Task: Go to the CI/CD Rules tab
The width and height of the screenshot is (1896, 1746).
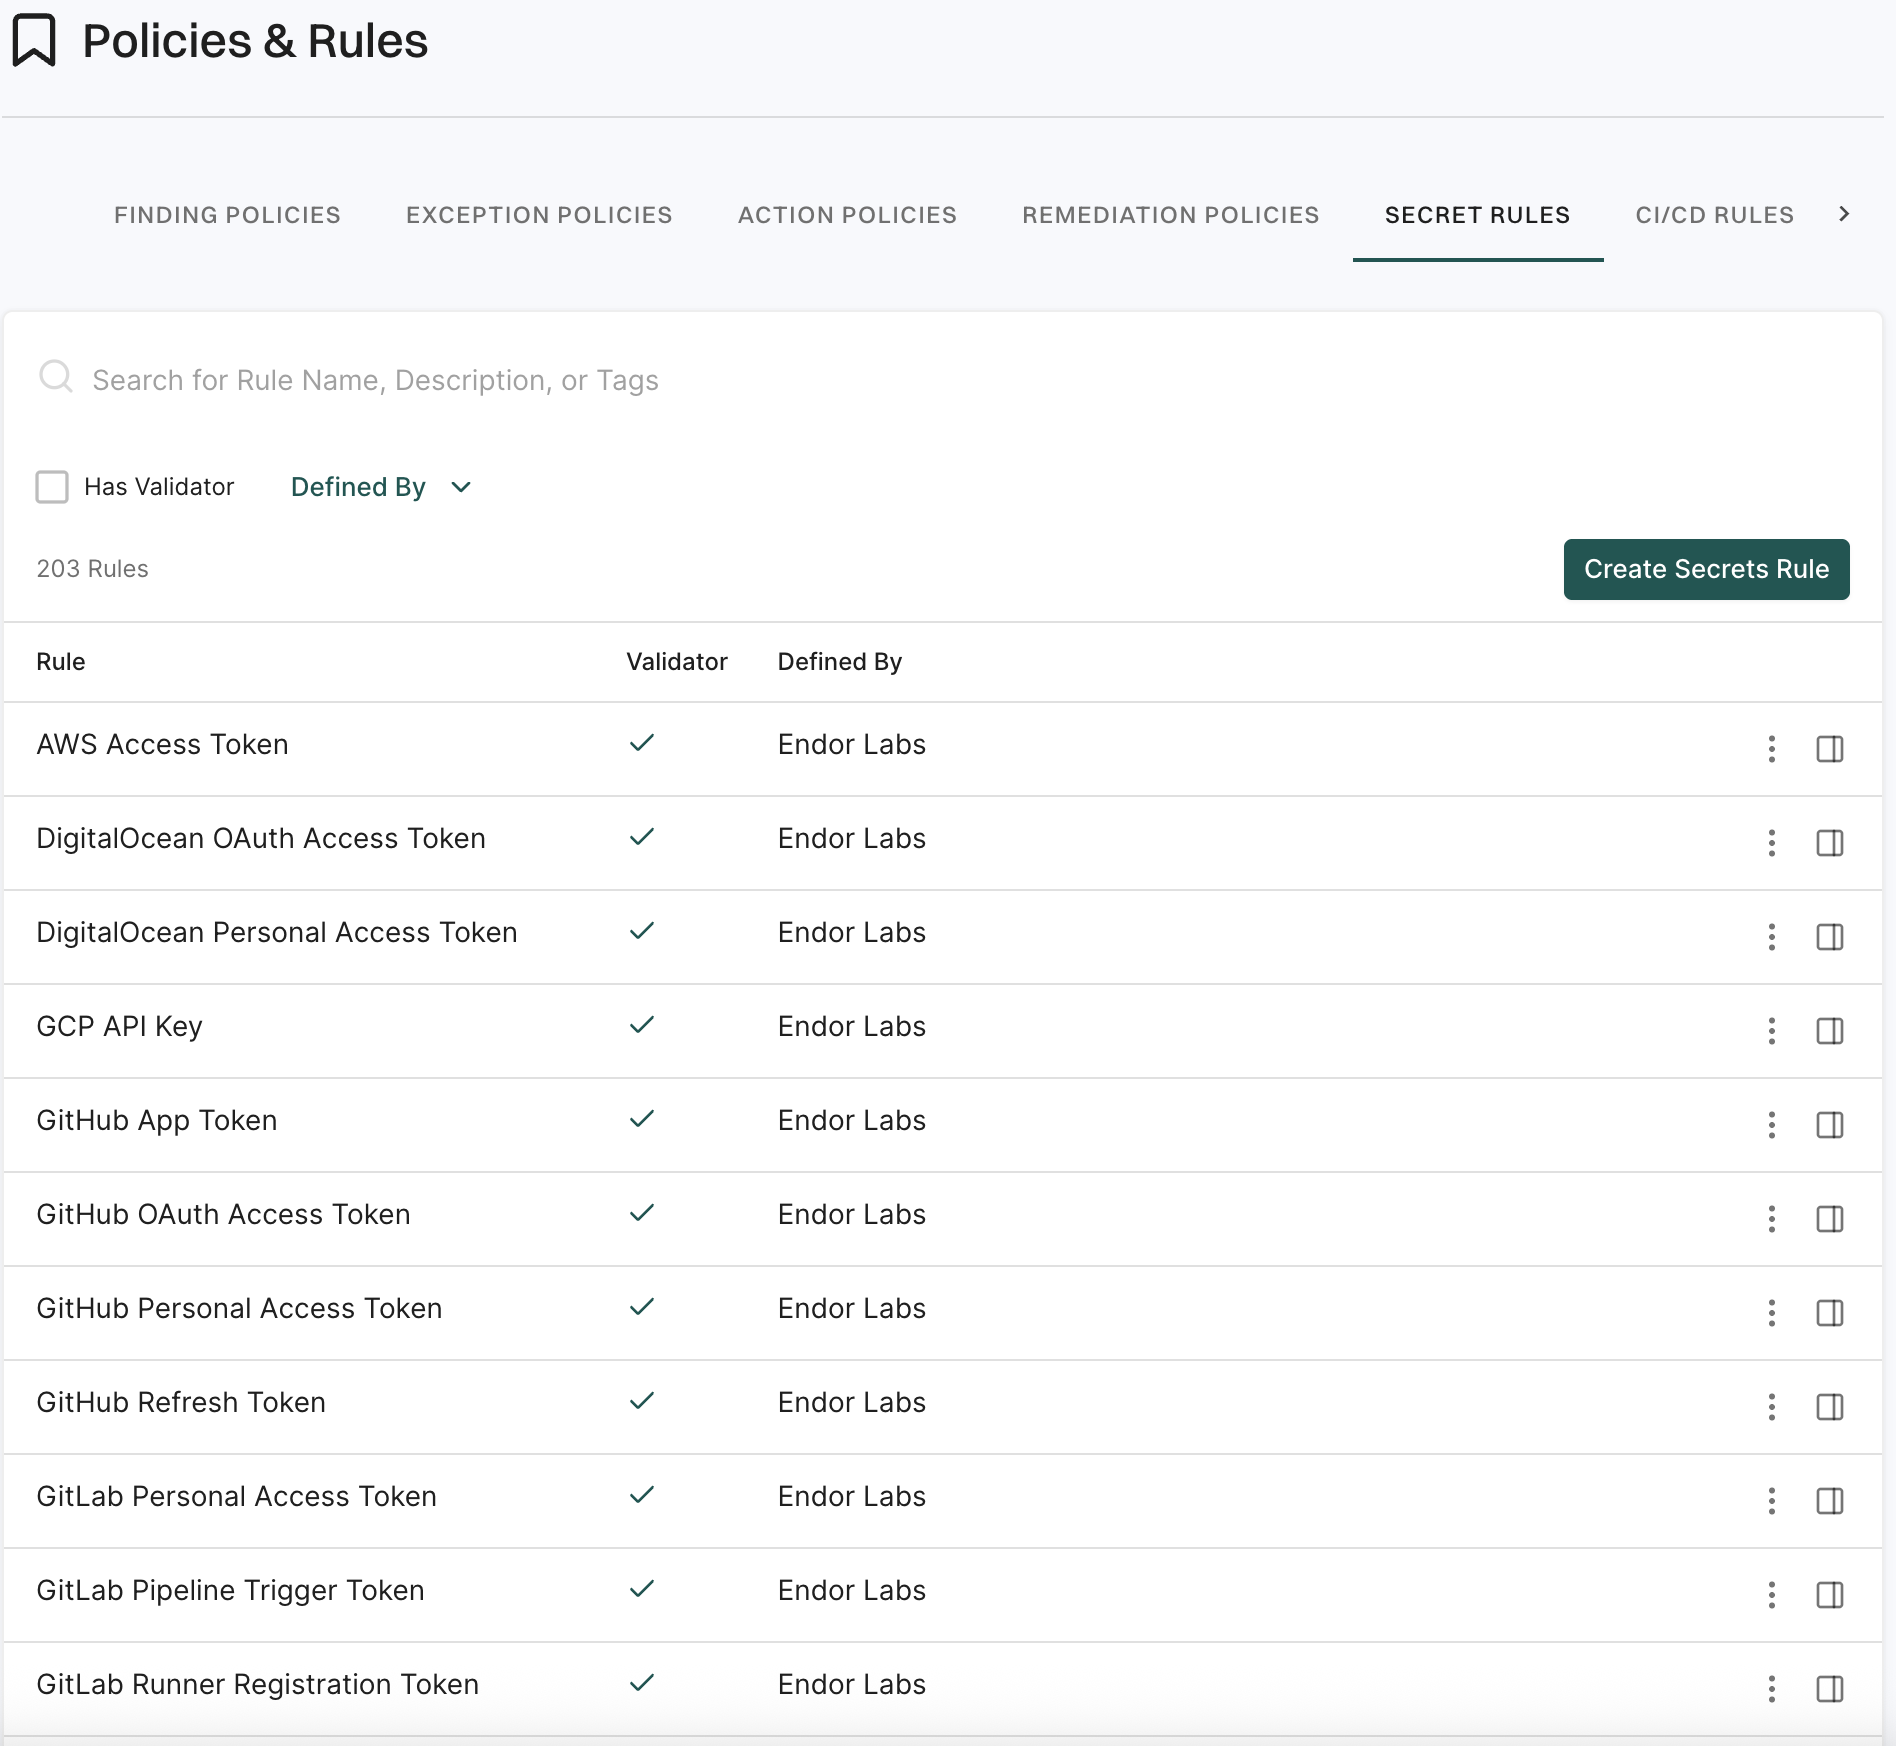Action: pyautogui.click(x=1714, y=215)
